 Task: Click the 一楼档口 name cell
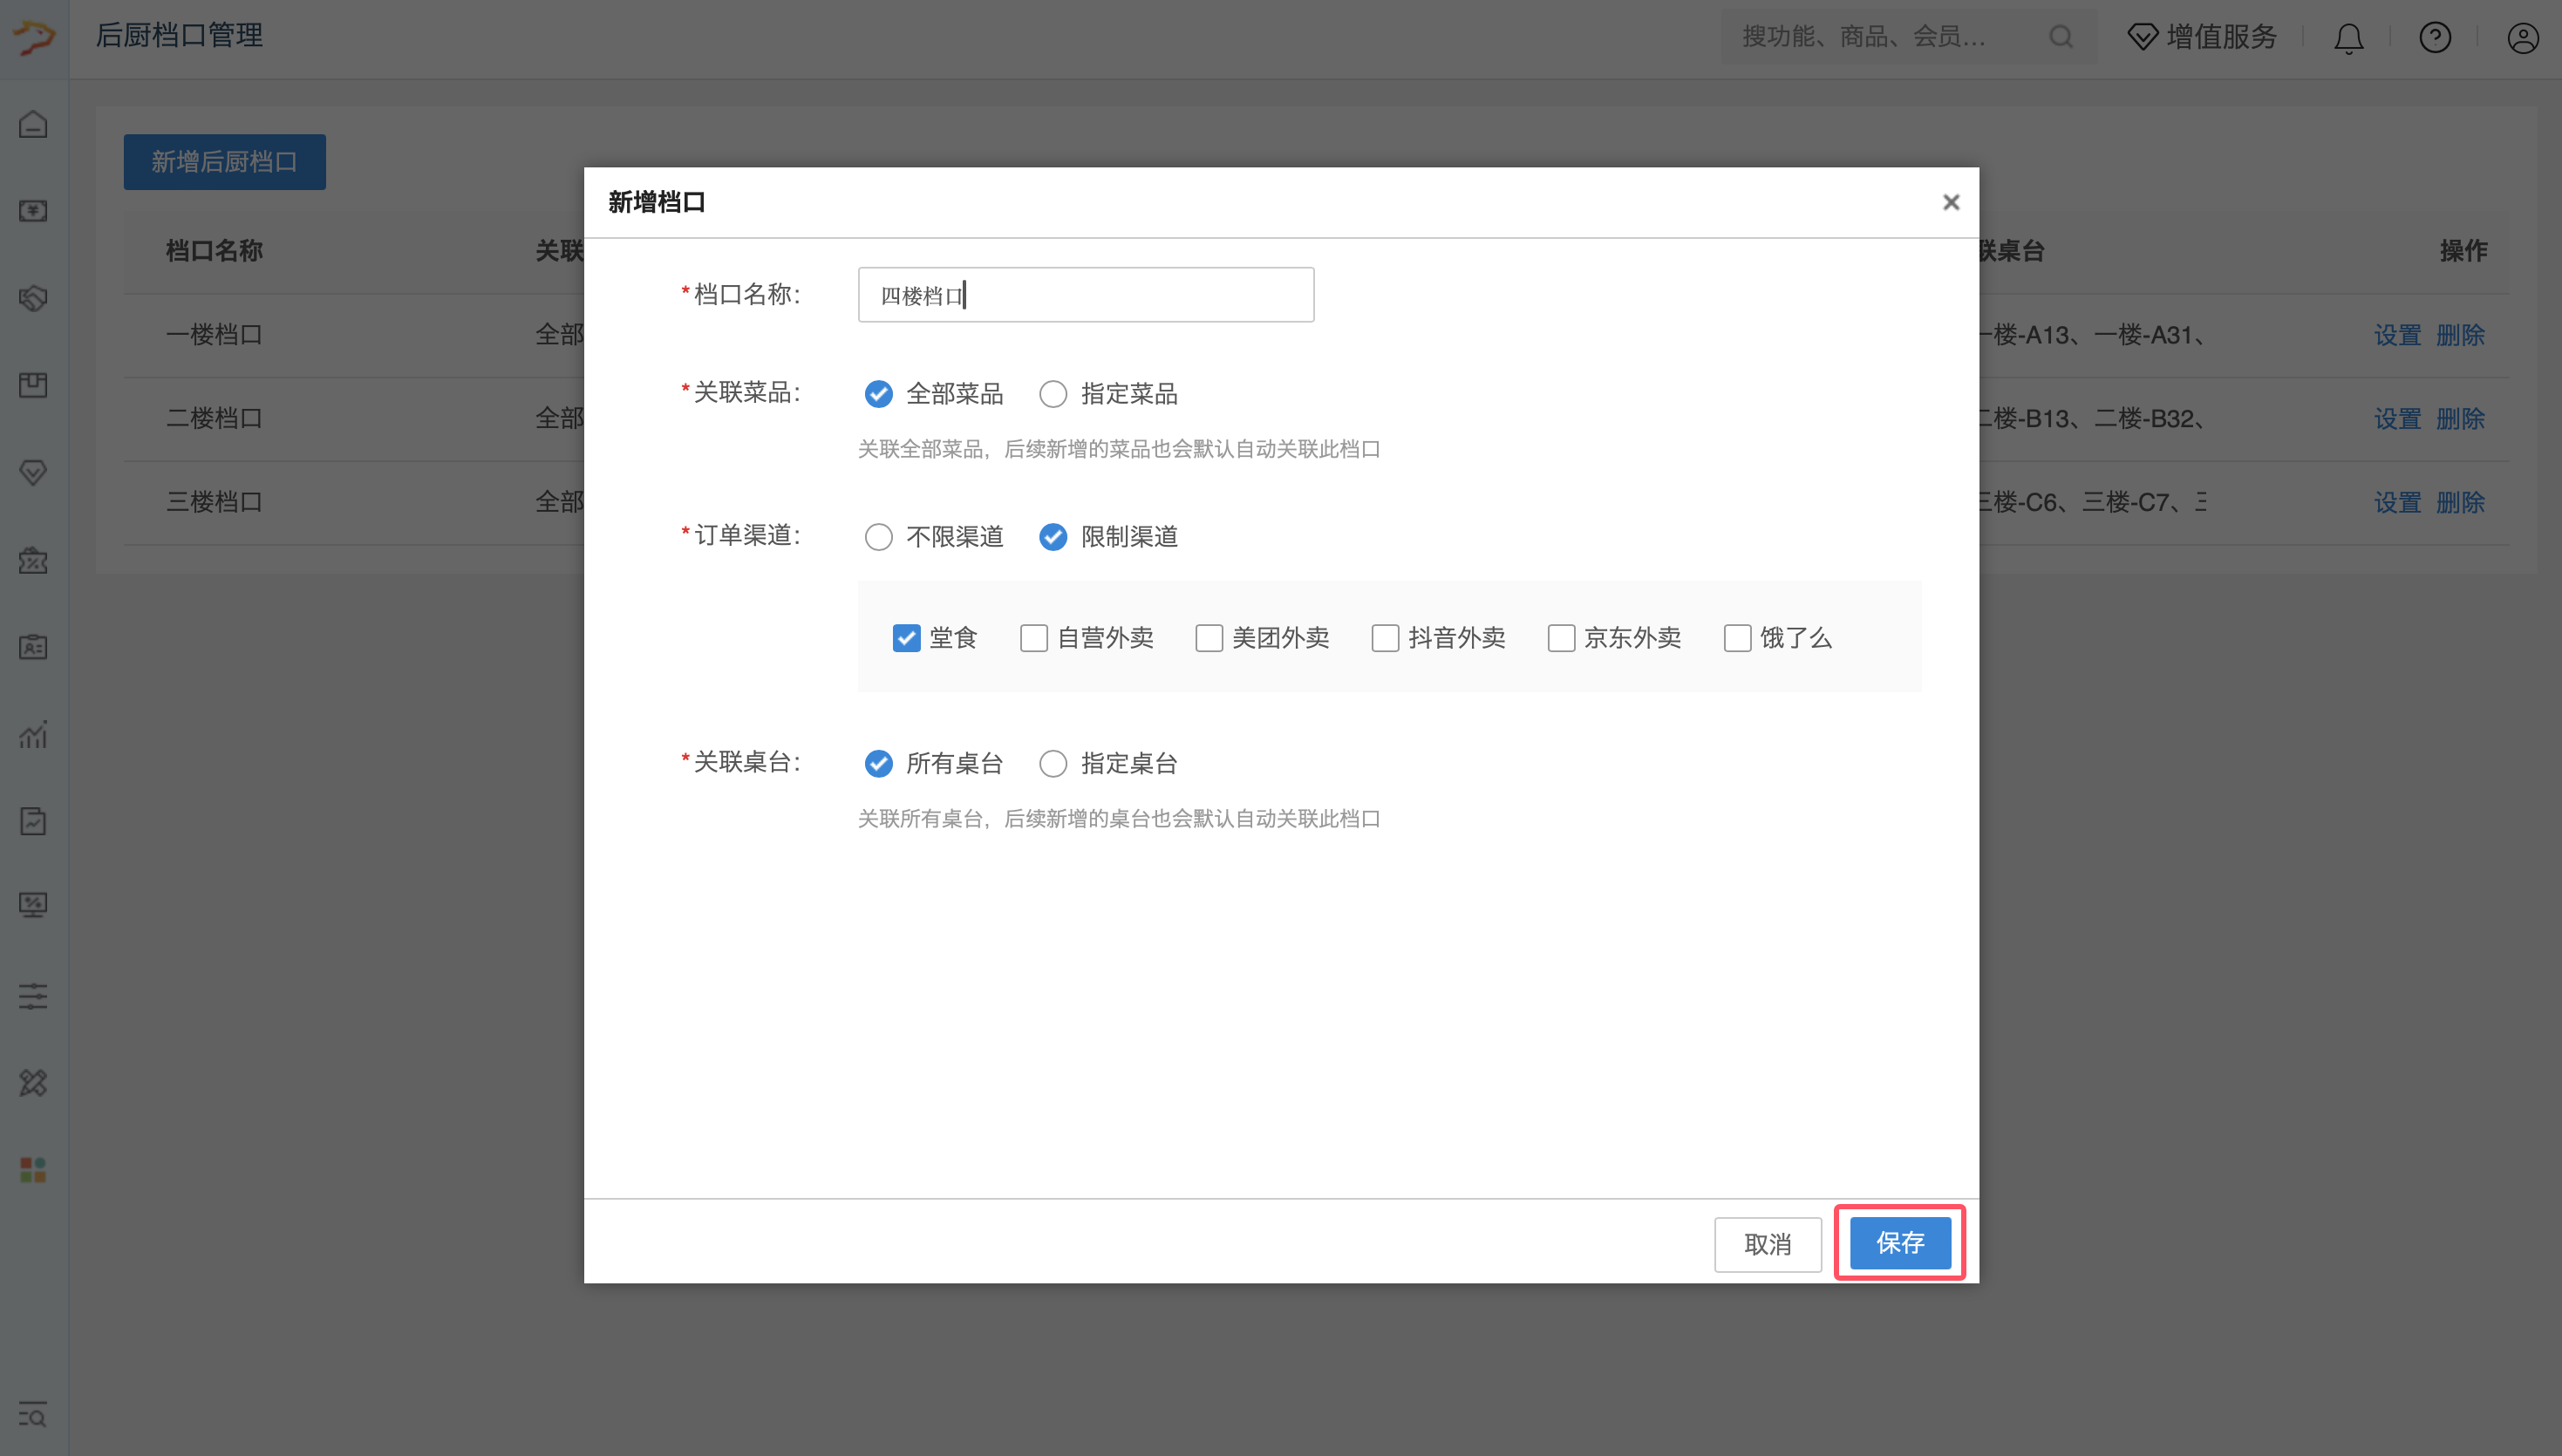[214, 335]
